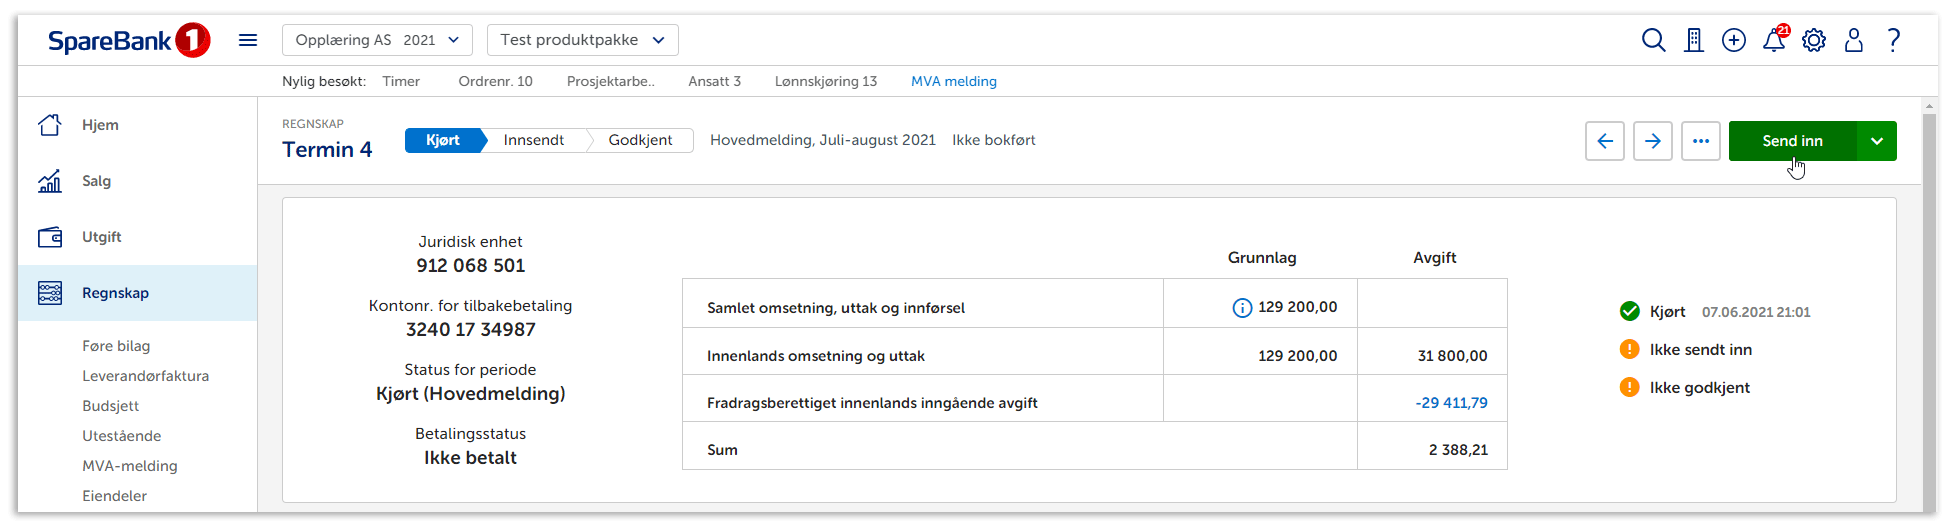Click info icon next to 129 200,00

pos(1242,308)
